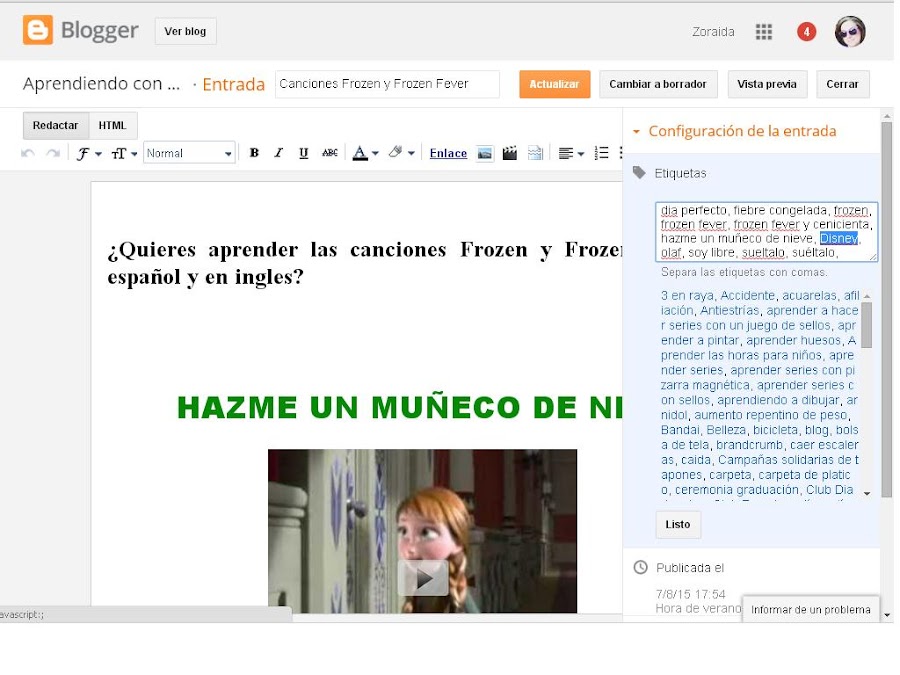Select the suggested label aprender huesos
This screenshot has height=675, width=900.
(x=794, y=340)
